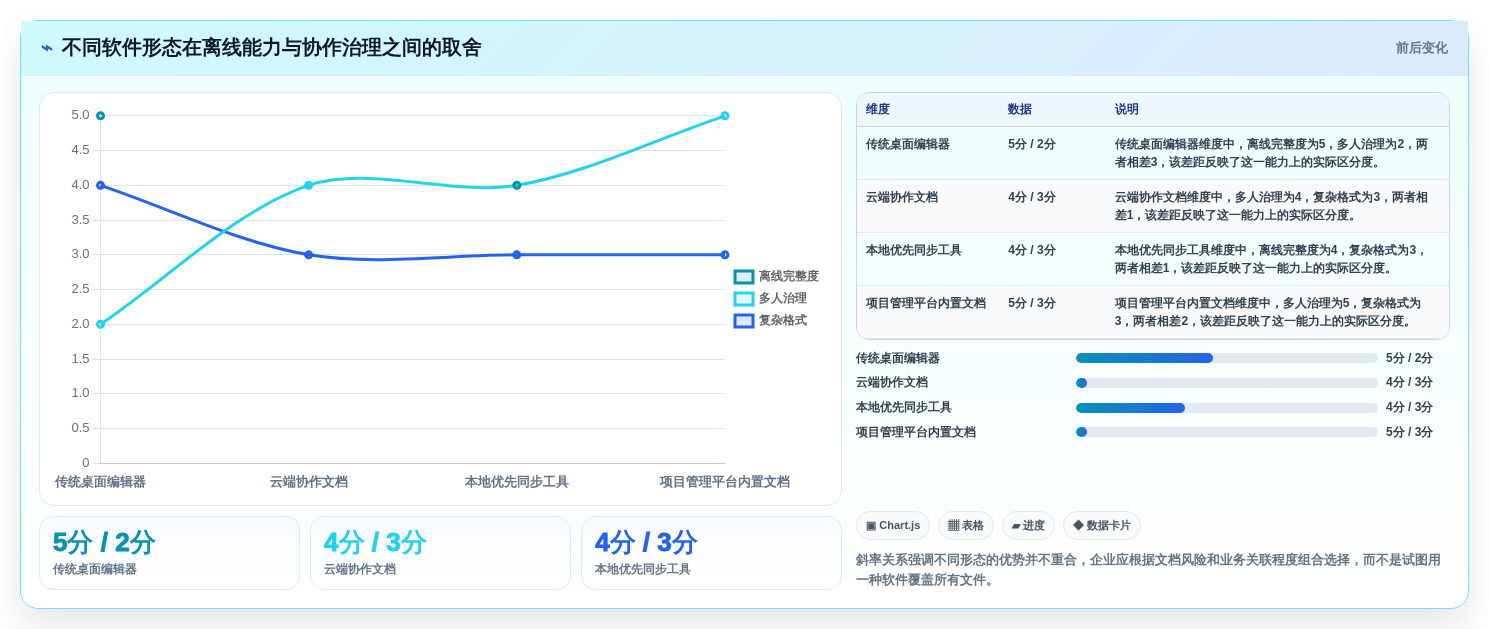Click the 前后变化 label in header
1489x629 pixels.
(x=1421, y=48)
